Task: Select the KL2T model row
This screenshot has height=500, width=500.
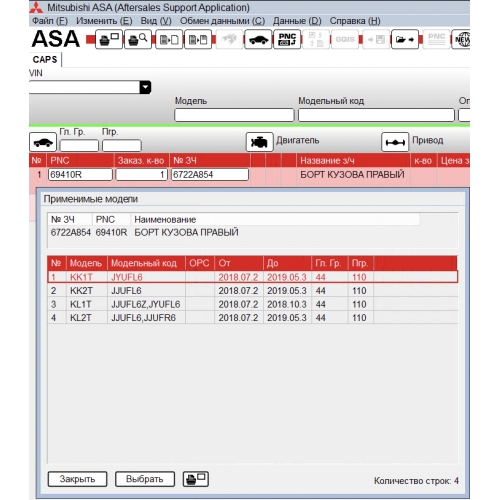Action: [x=253, y=318]
